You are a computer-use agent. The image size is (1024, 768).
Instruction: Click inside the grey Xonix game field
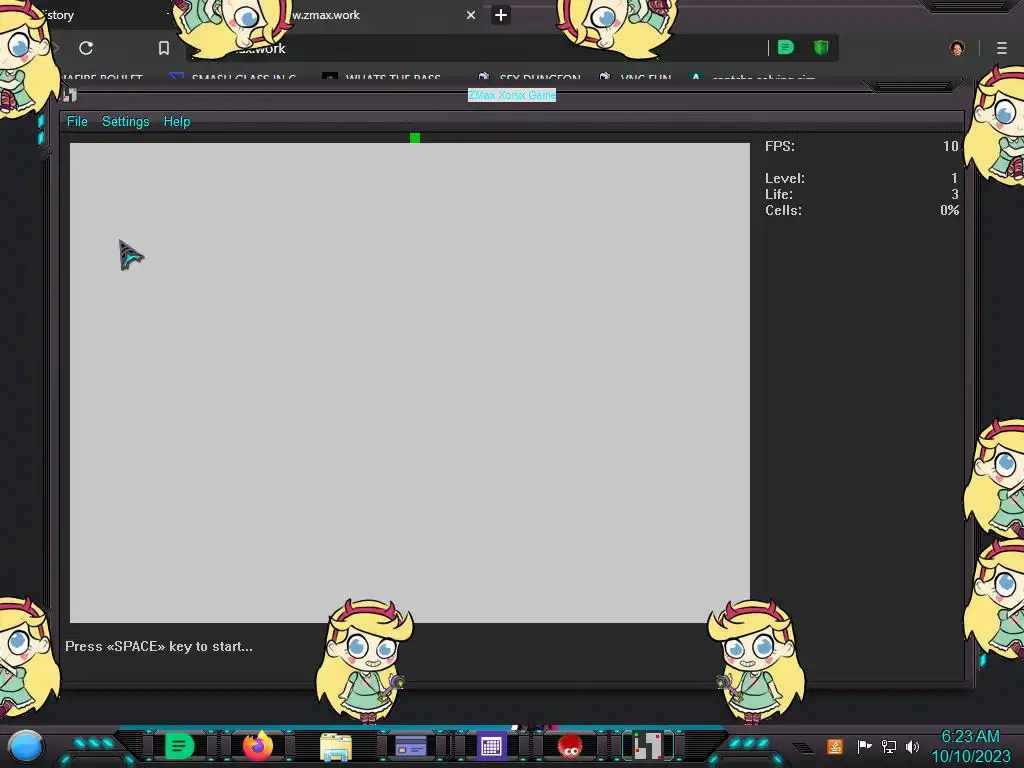coord(409,383)
